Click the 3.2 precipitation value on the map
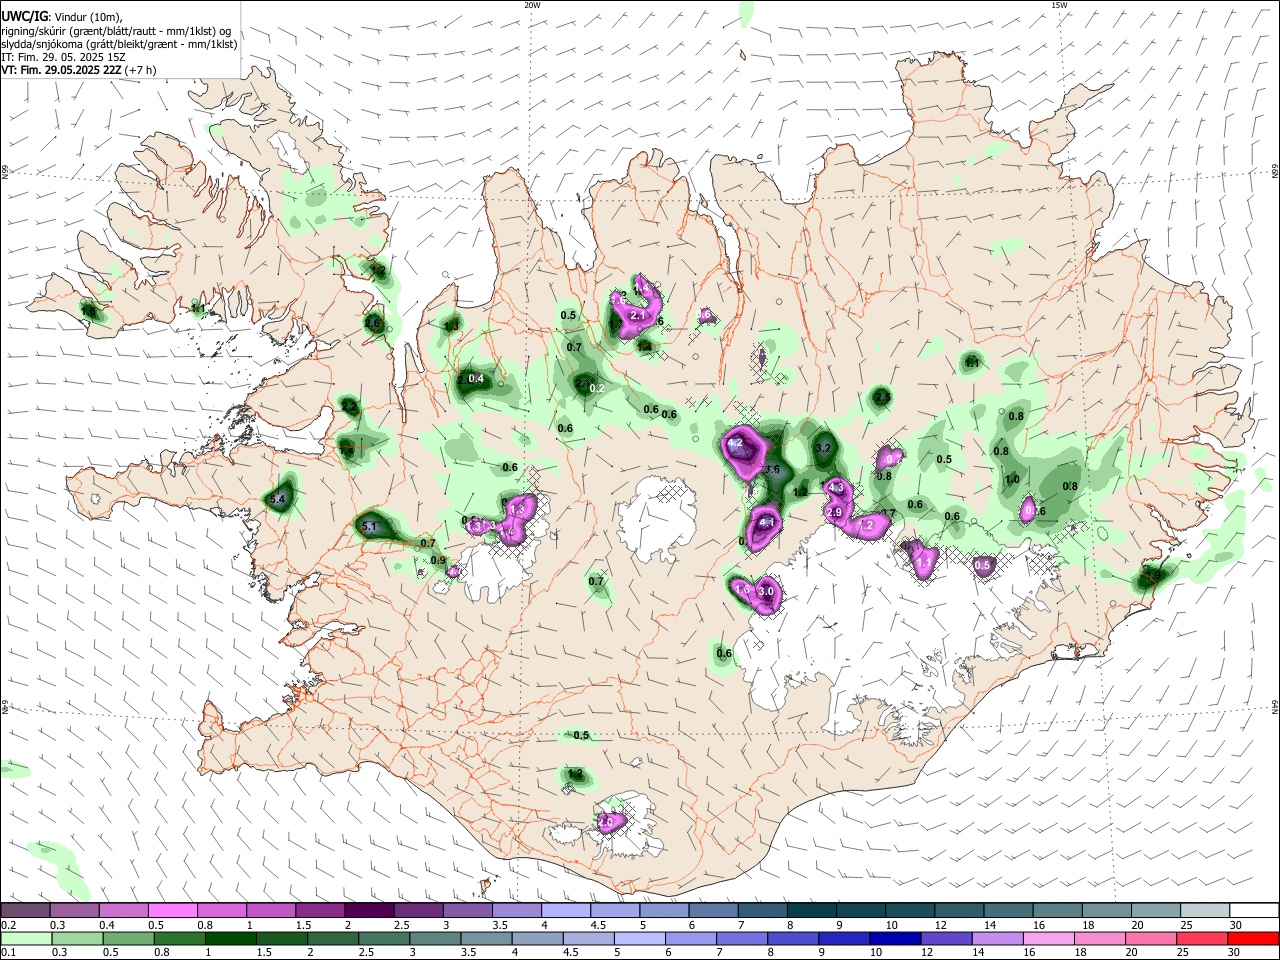The image size is (1280, 960). pos(824,448)
